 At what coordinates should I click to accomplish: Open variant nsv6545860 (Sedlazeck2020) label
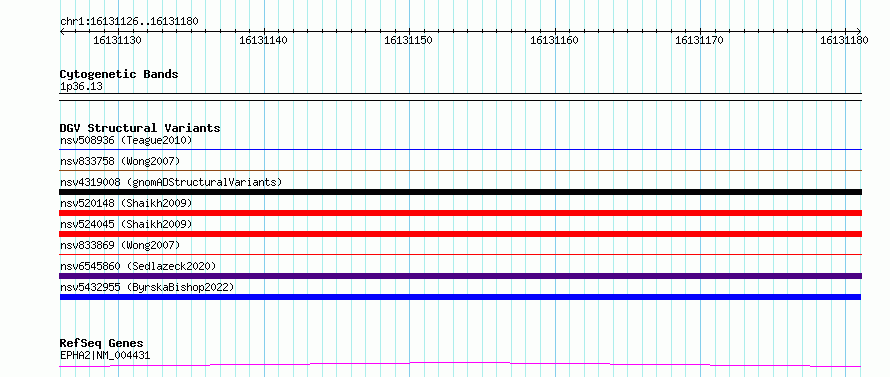coord(138,266)
